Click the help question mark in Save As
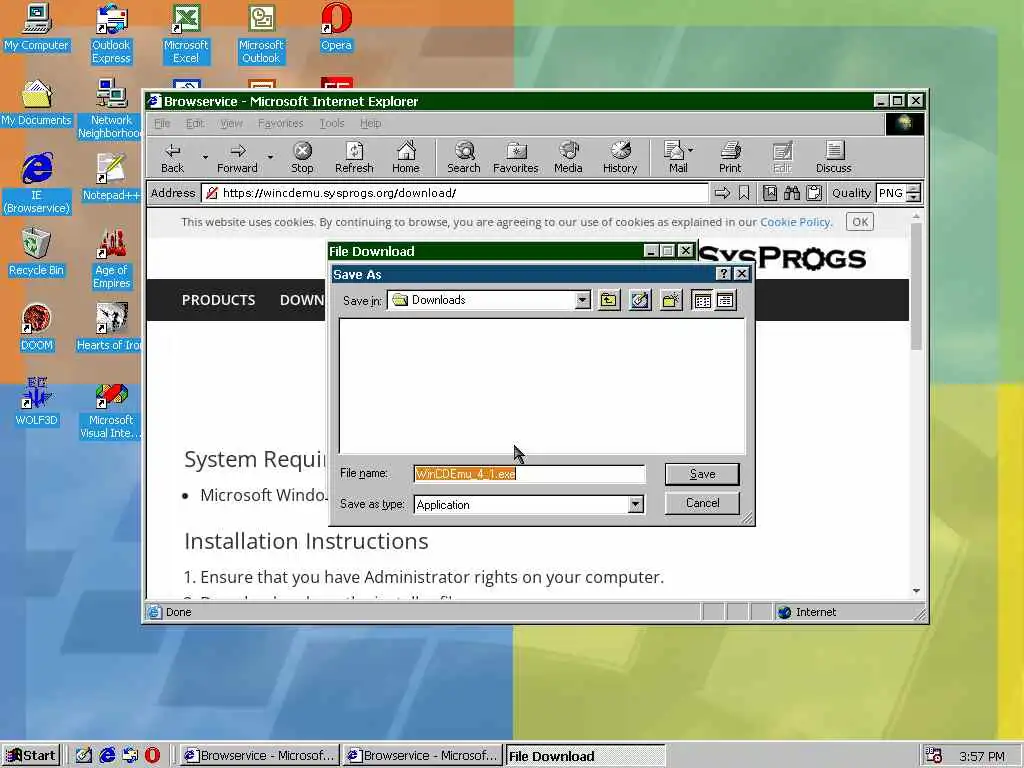The width and height of the screenshot is (1024, 768). point(723,274)
